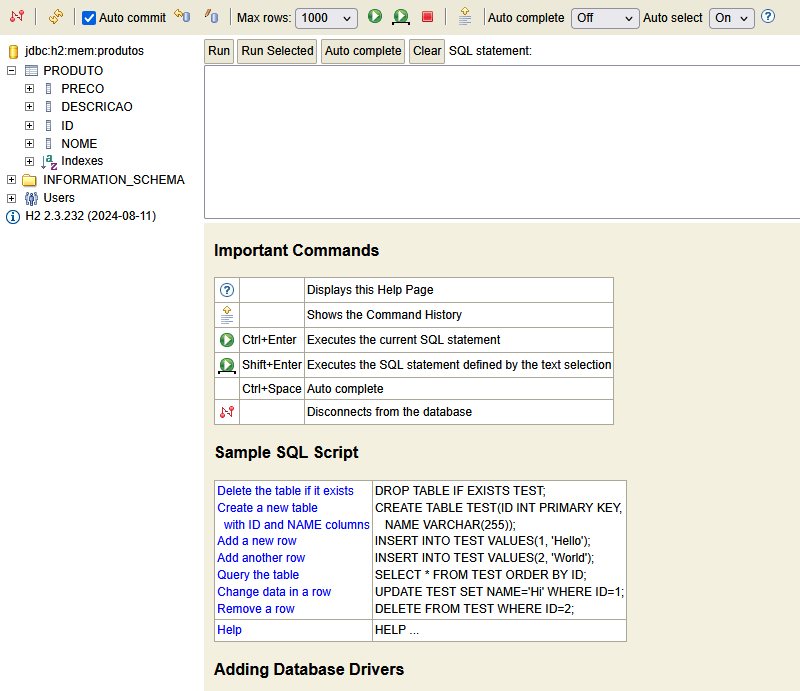Click the H2 version info icon
The width and height of the screenshot is (800, 691).
pos(13,217)
